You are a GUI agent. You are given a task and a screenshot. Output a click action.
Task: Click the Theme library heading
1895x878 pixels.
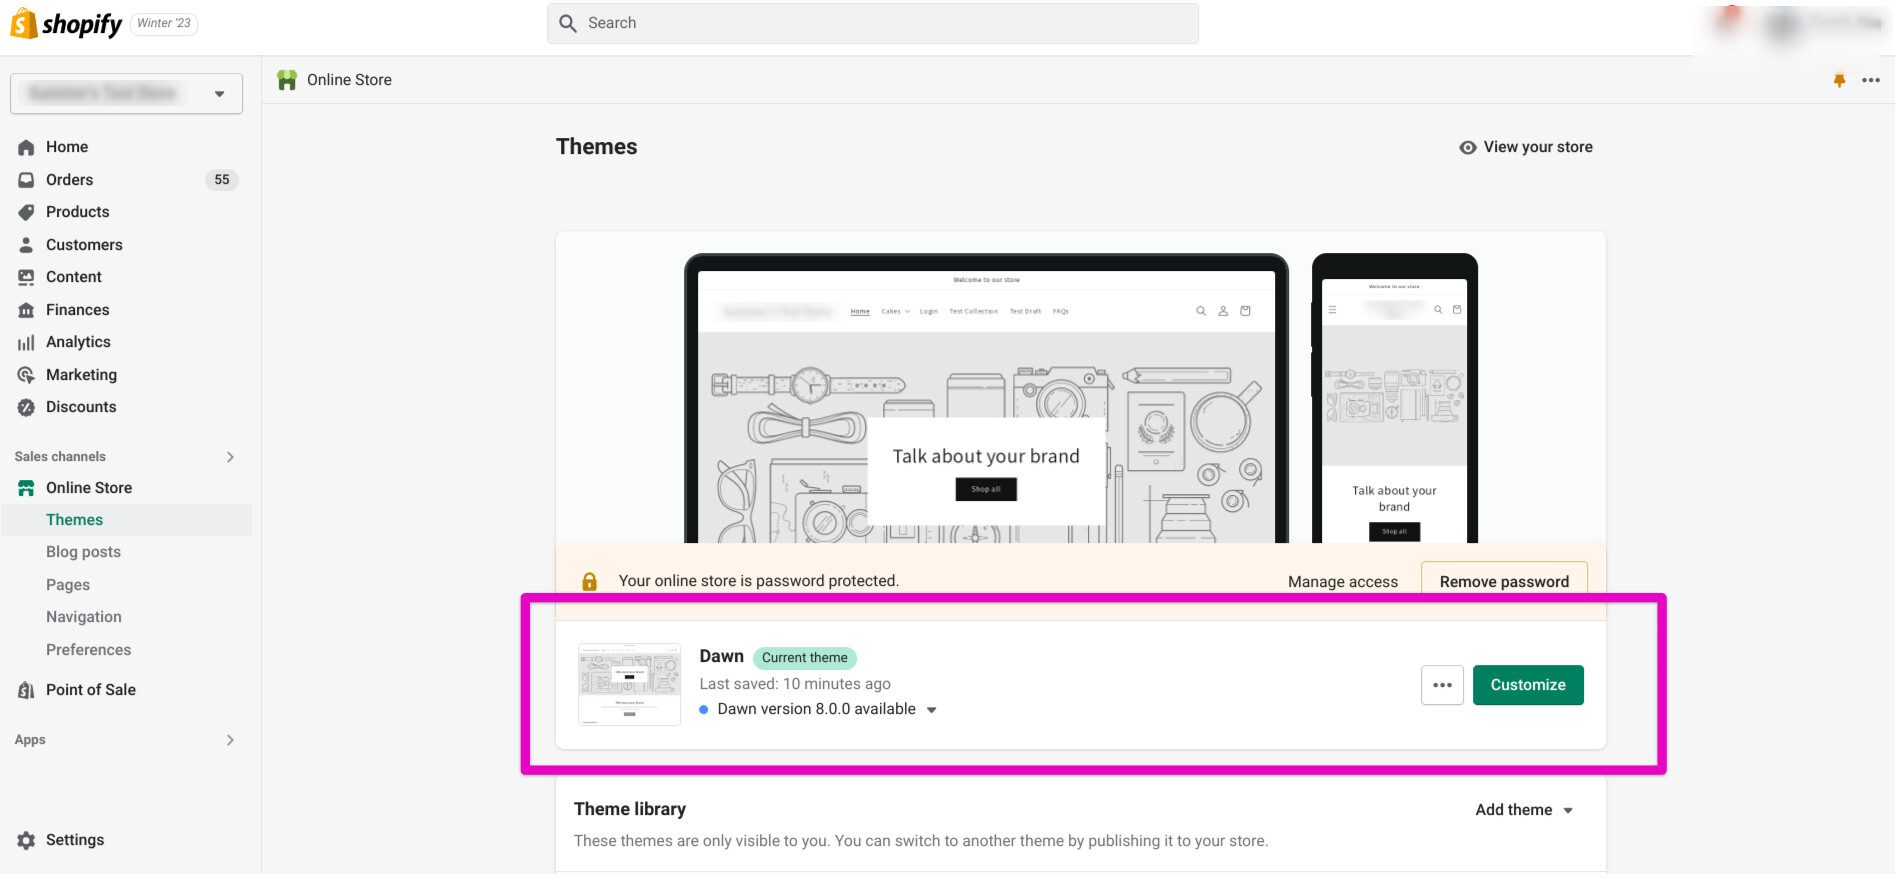630,809
